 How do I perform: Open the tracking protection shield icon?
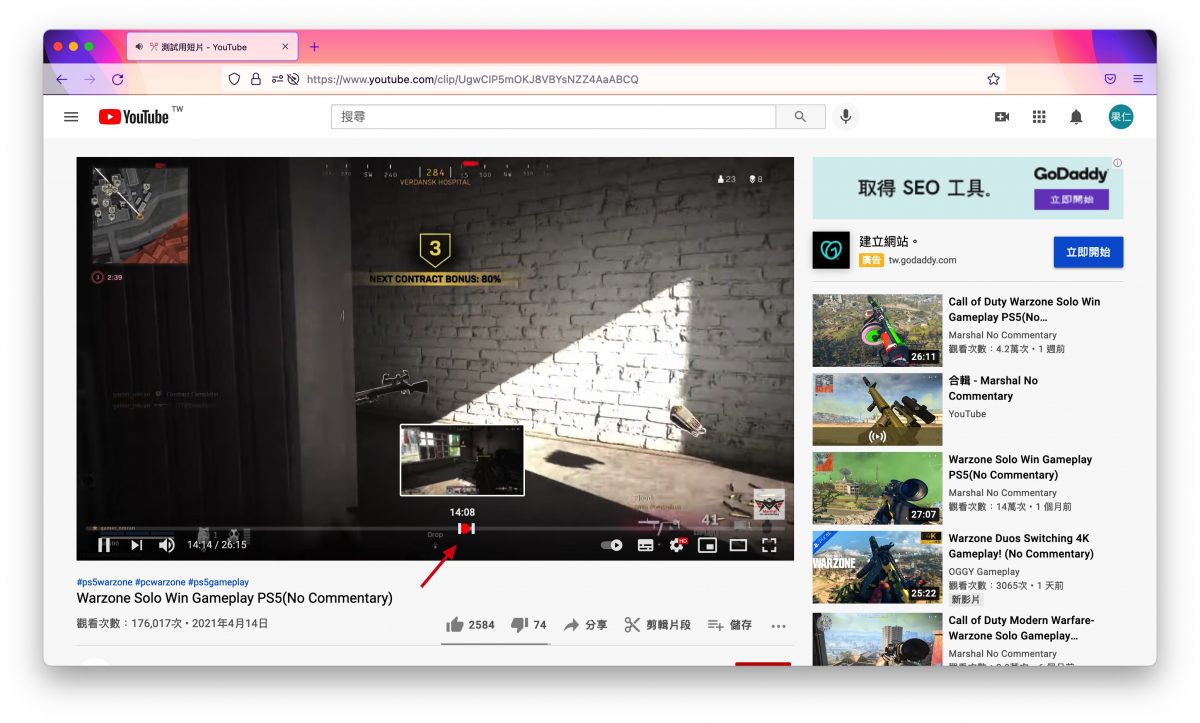(x=235, y=79)
